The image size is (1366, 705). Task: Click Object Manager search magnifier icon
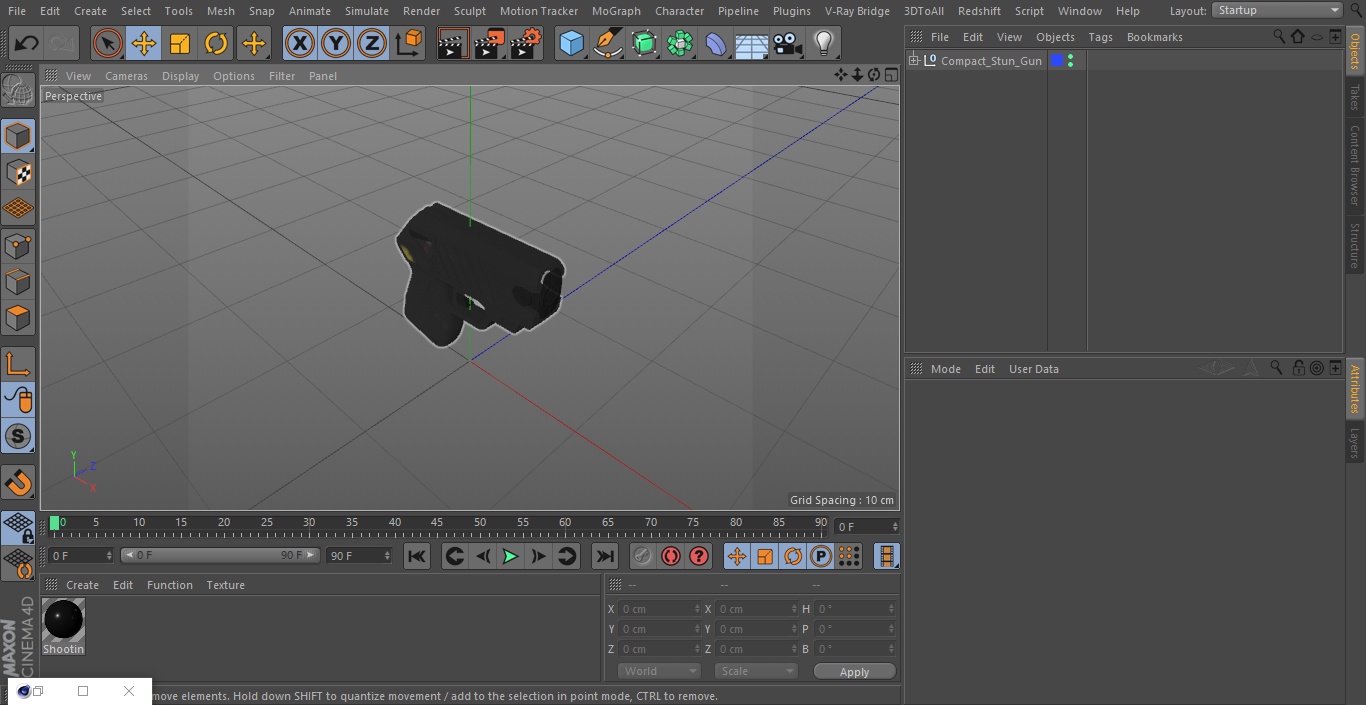(x=1279, y=36)
